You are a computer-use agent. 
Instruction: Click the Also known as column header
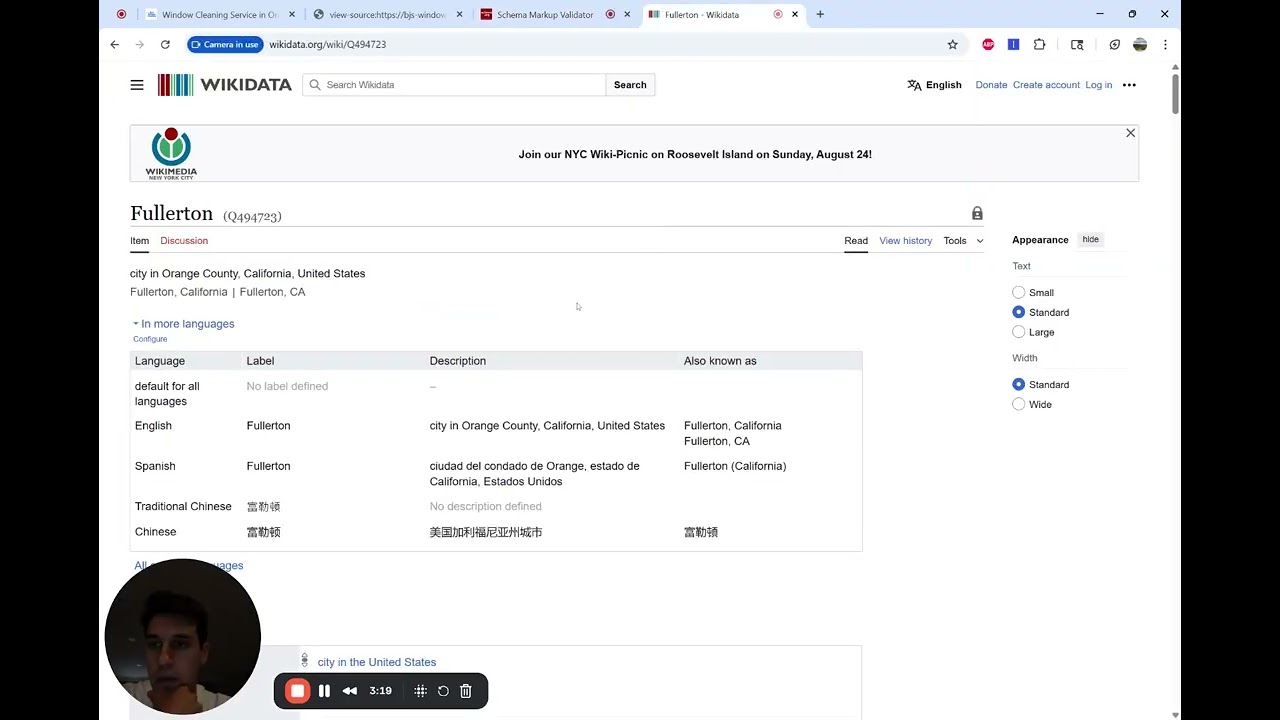point(720,361)
